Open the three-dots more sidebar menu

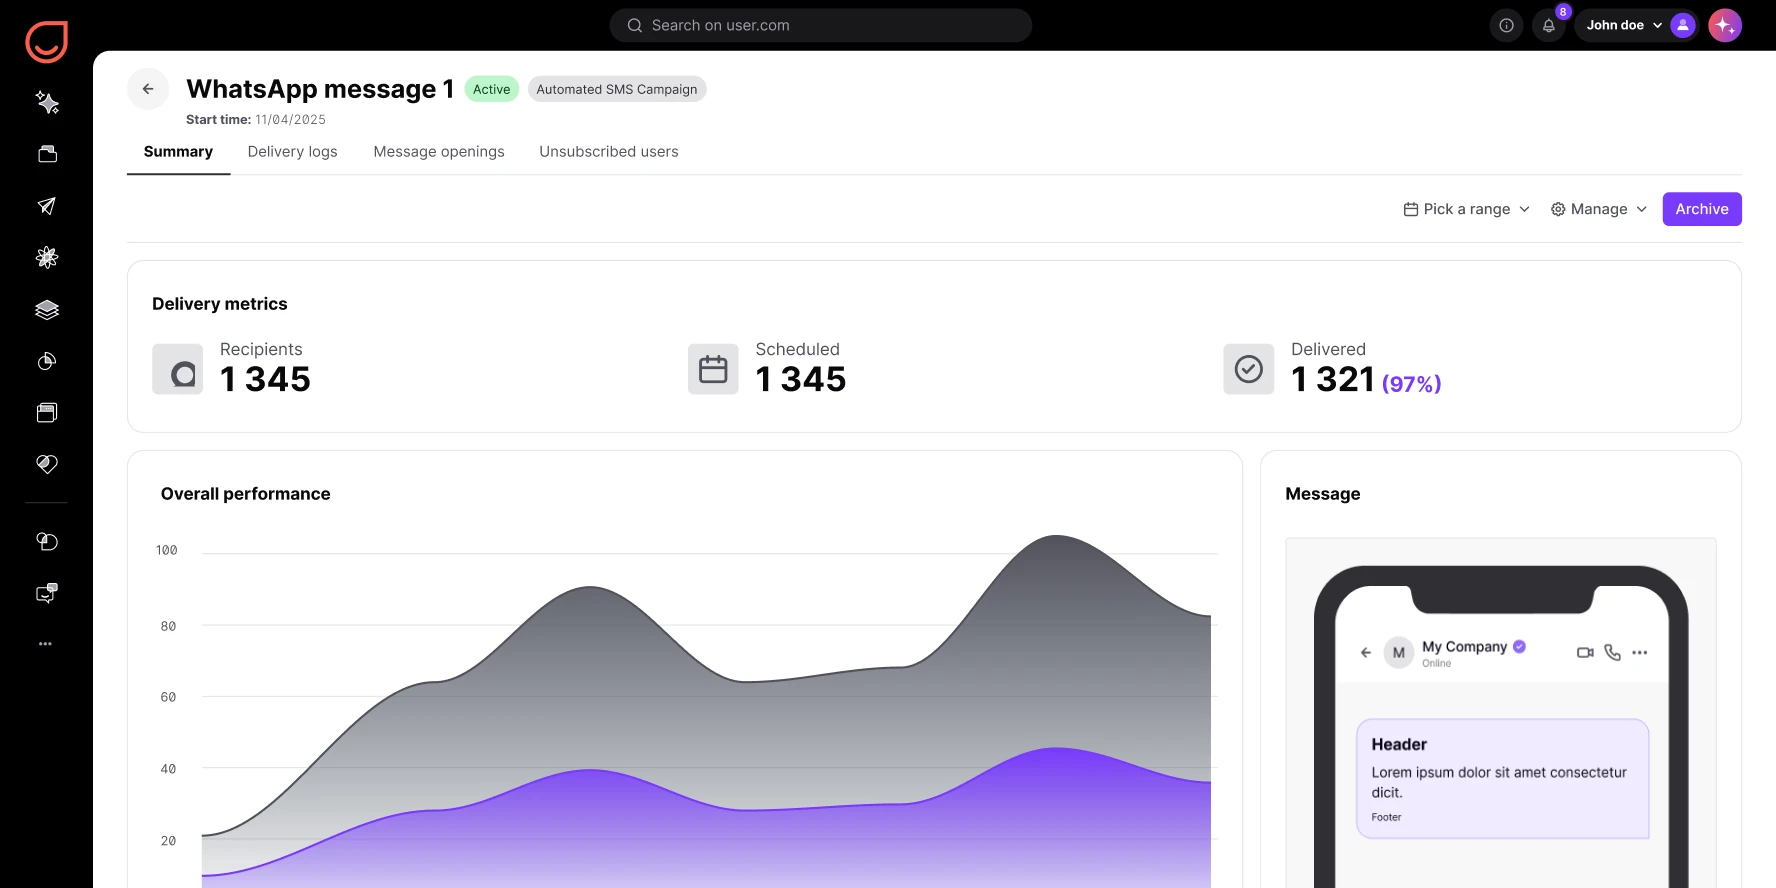[x=45, y=644]
